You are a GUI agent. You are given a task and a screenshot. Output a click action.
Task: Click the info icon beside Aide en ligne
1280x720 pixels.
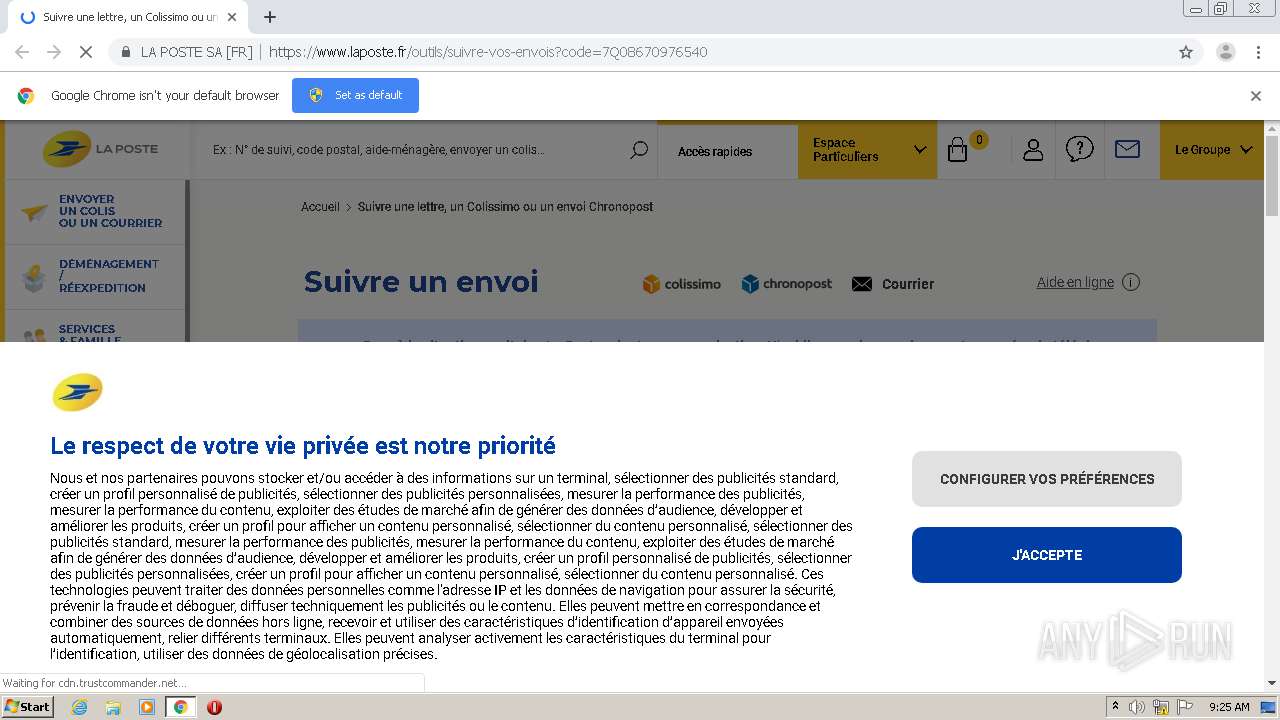[x=1131, y=282]
